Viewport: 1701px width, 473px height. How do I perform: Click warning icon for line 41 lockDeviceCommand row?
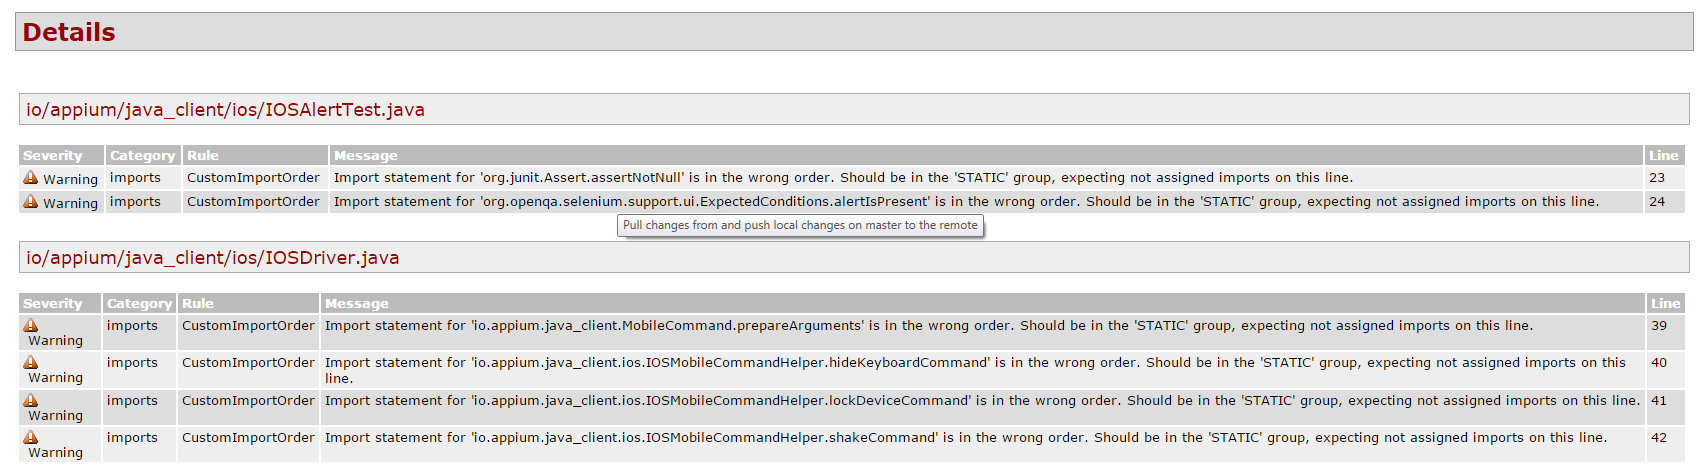pyautogui.click(x=31, y=400)
